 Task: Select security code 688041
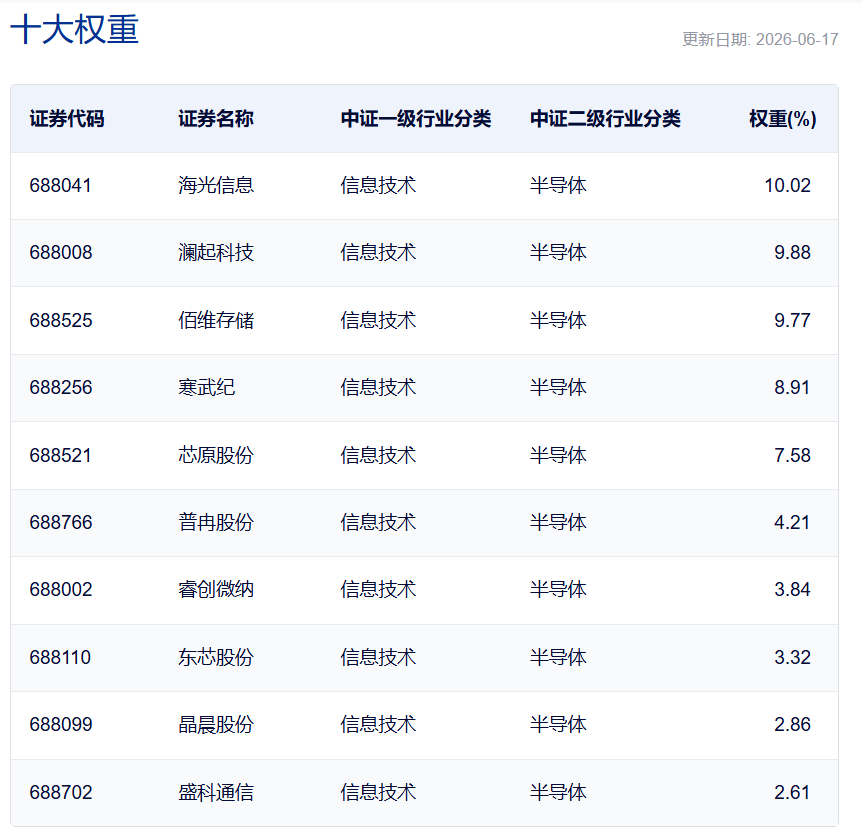click(x=60, y=185)
